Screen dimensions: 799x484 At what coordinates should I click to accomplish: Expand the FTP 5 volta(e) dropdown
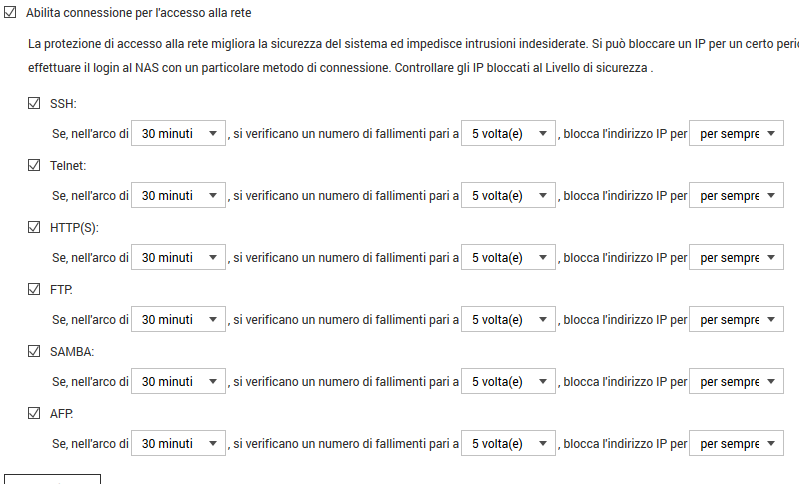click(x=508, y=320)
